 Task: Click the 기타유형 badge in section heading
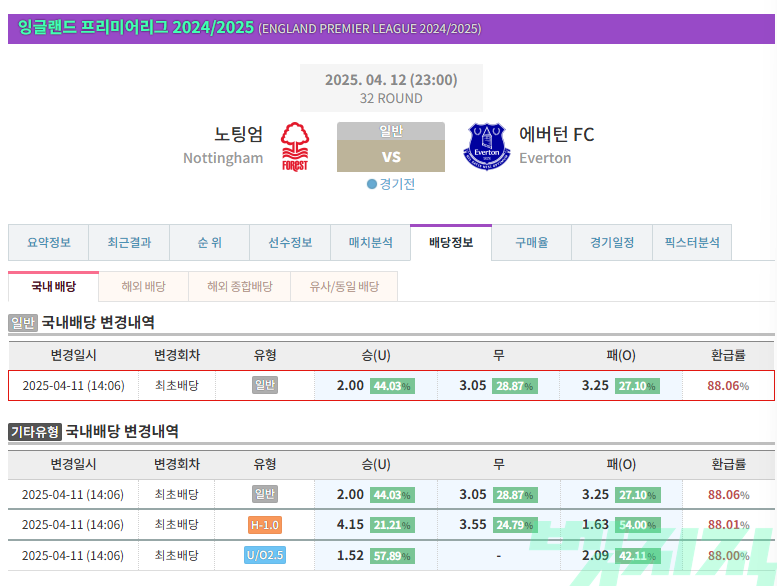[x=35, y=432]
